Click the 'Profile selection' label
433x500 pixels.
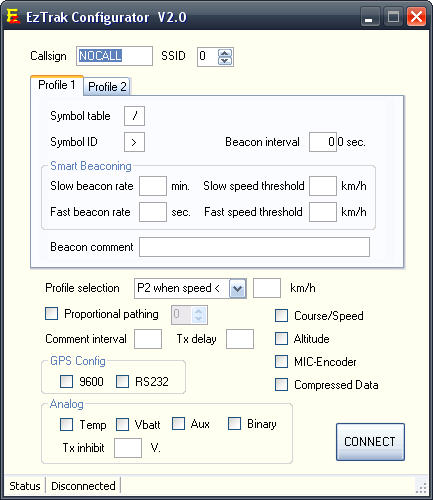82,288
